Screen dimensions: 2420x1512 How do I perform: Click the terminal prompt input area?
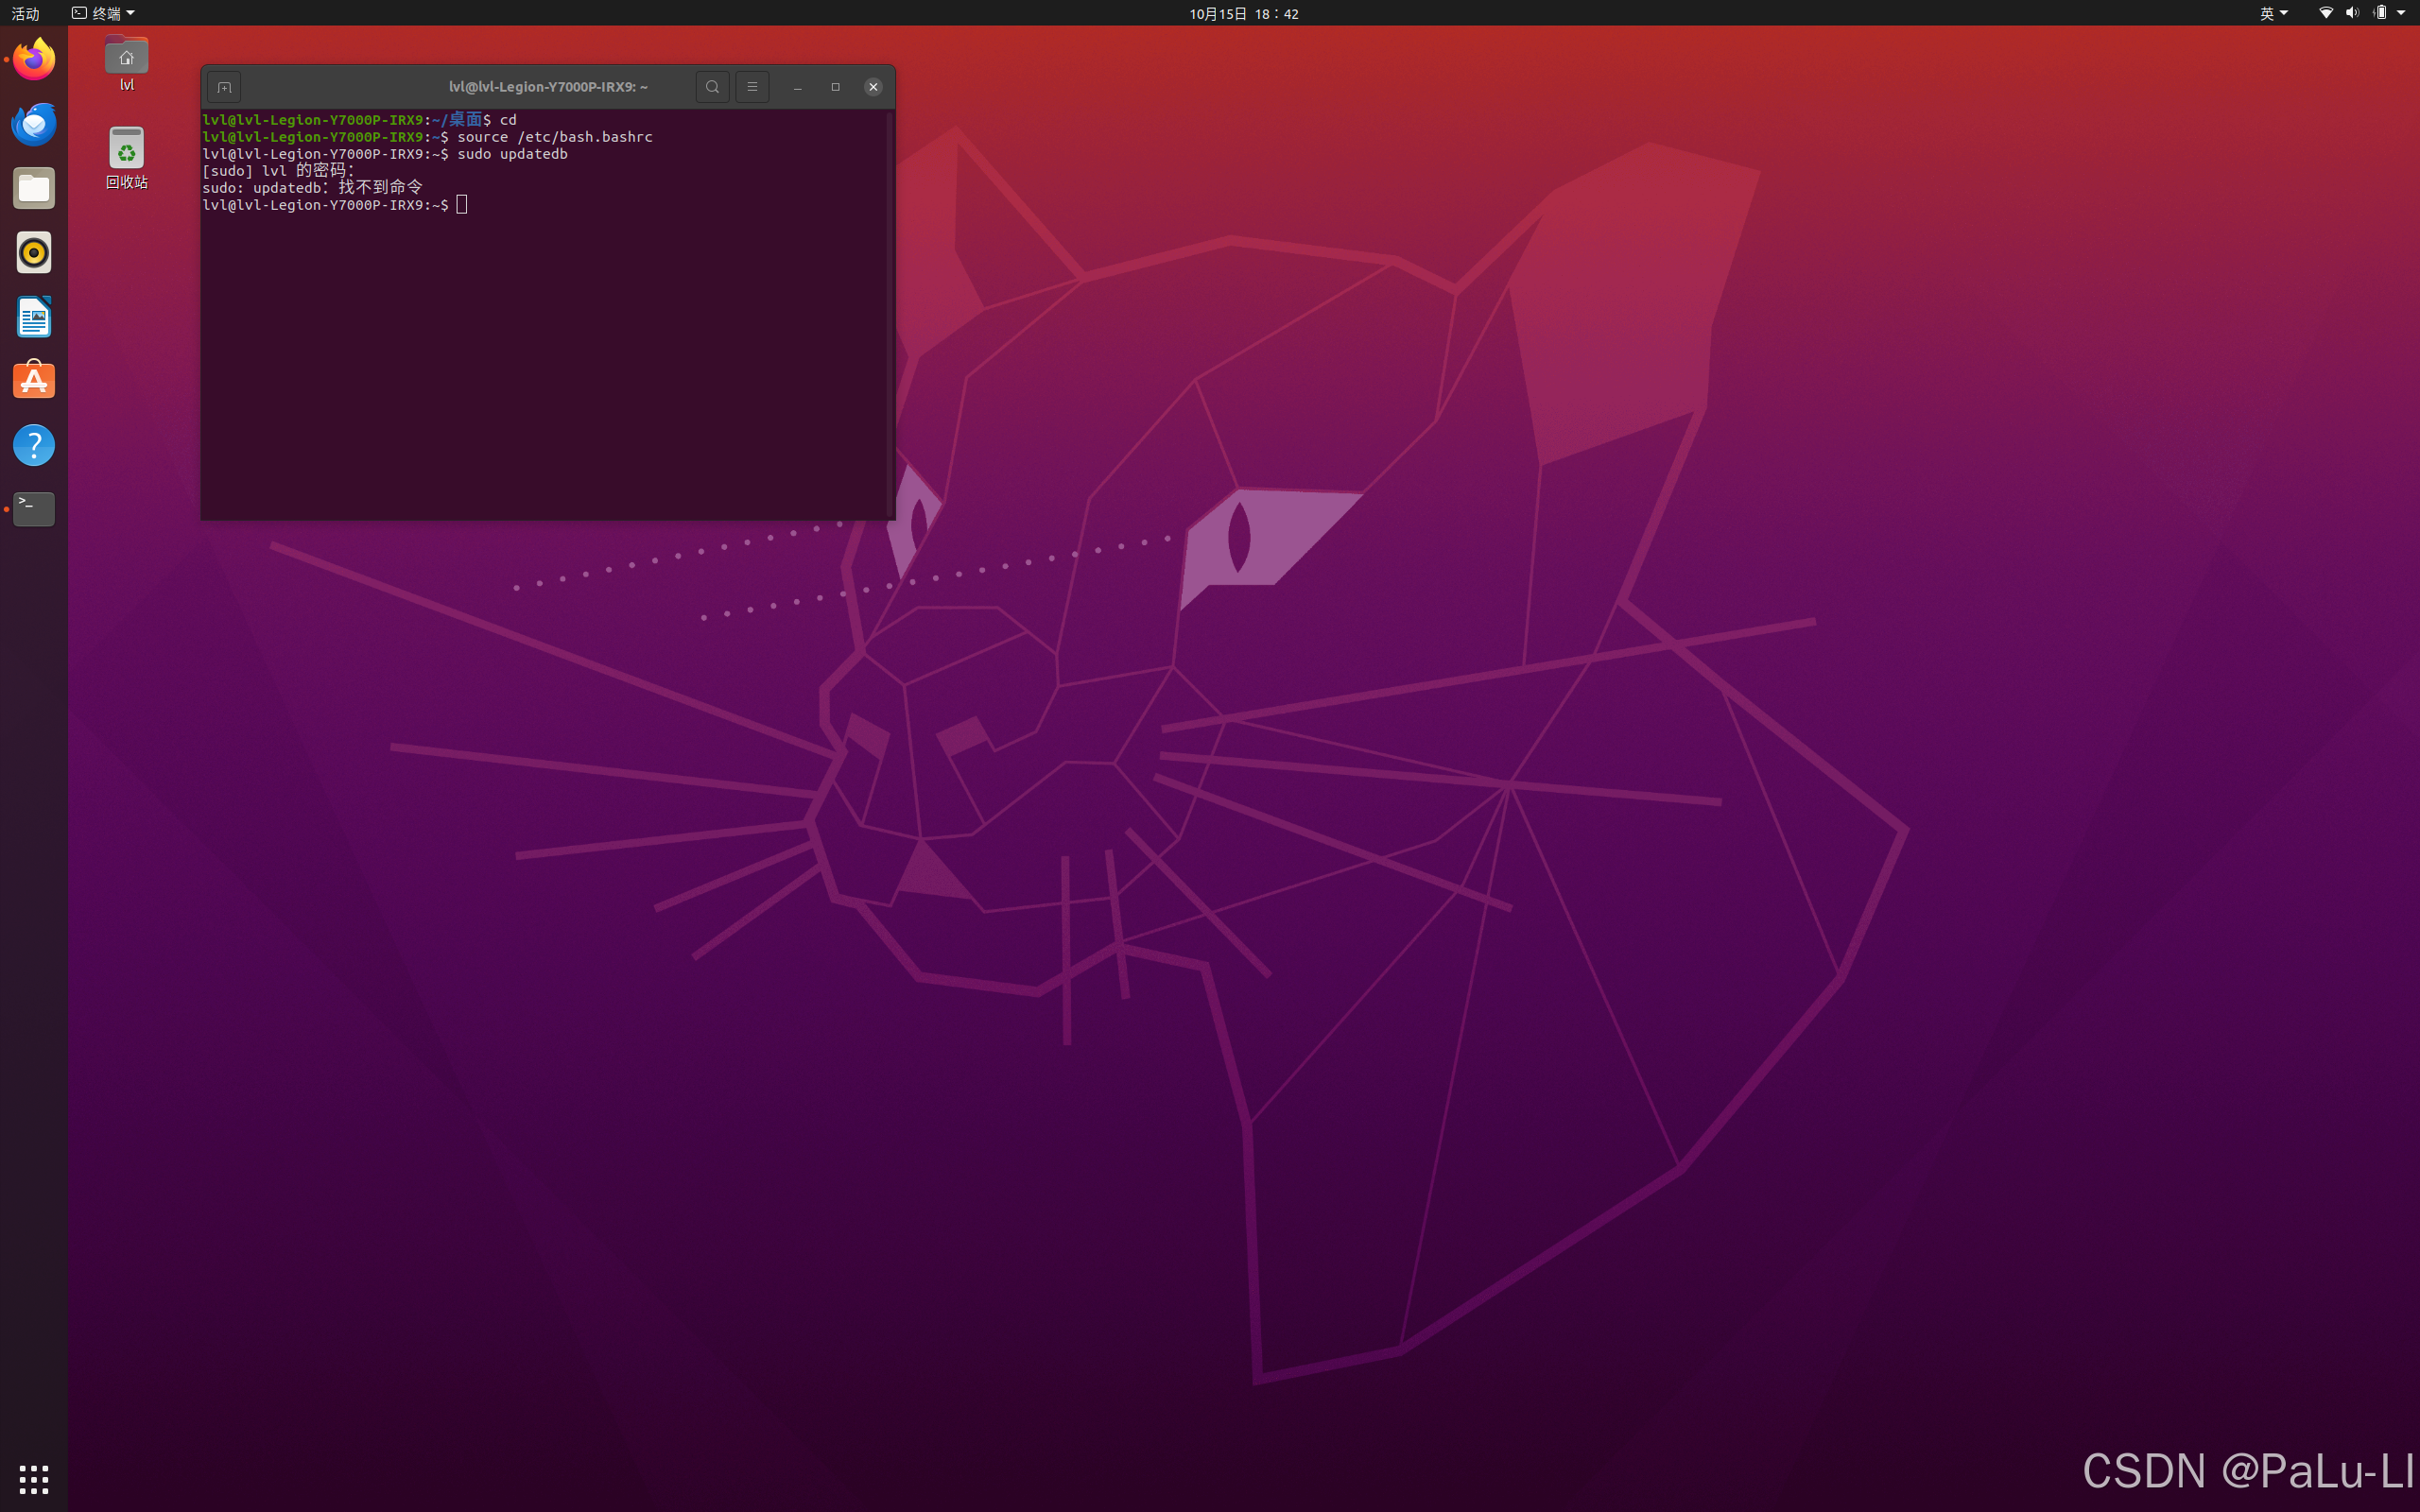pos(462,205)
